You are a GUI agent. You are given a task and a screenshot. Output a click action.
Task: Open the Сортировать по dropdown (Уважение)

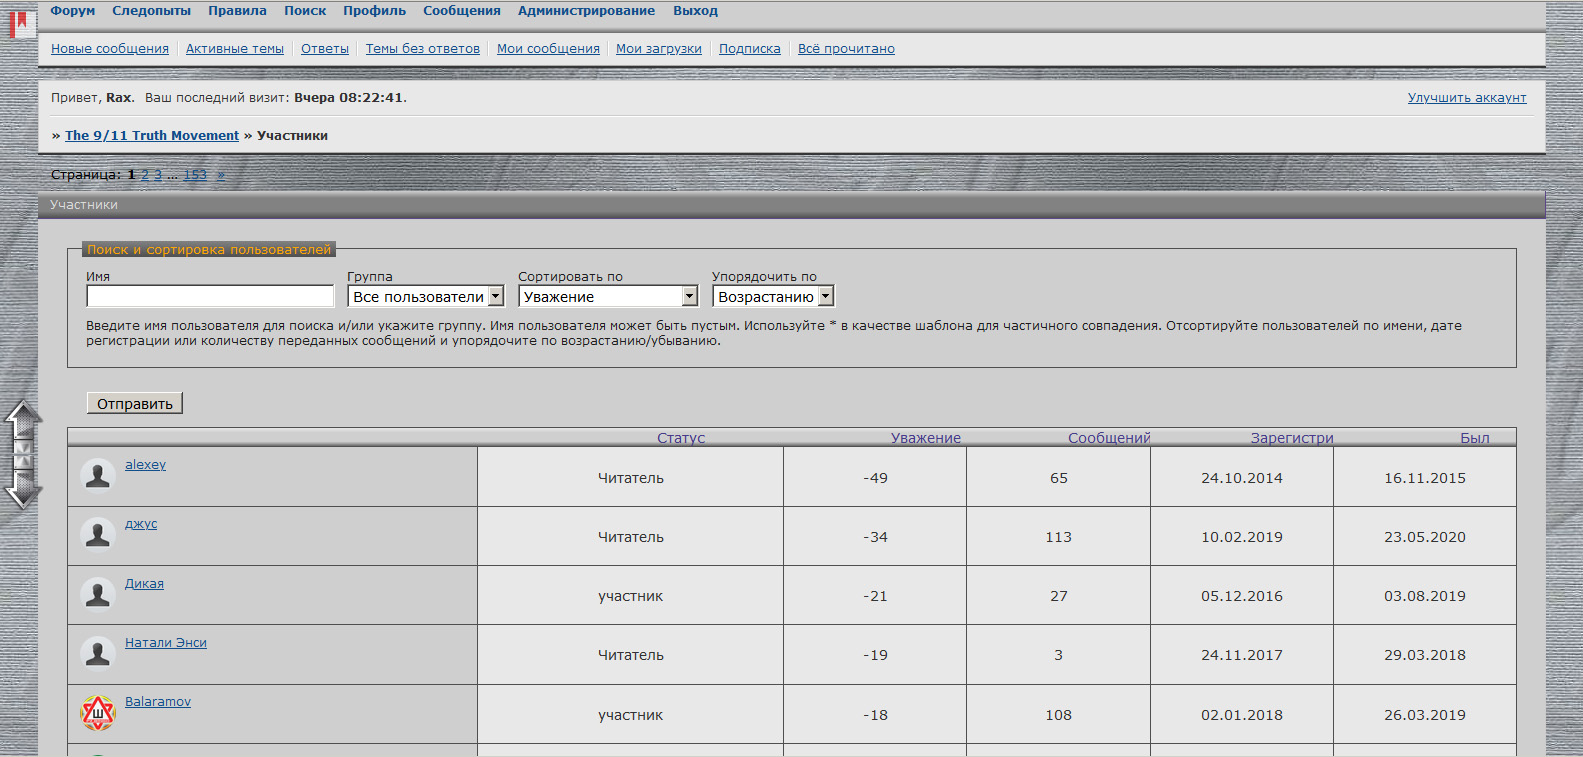pyautogui.click(x=608, y=297)
